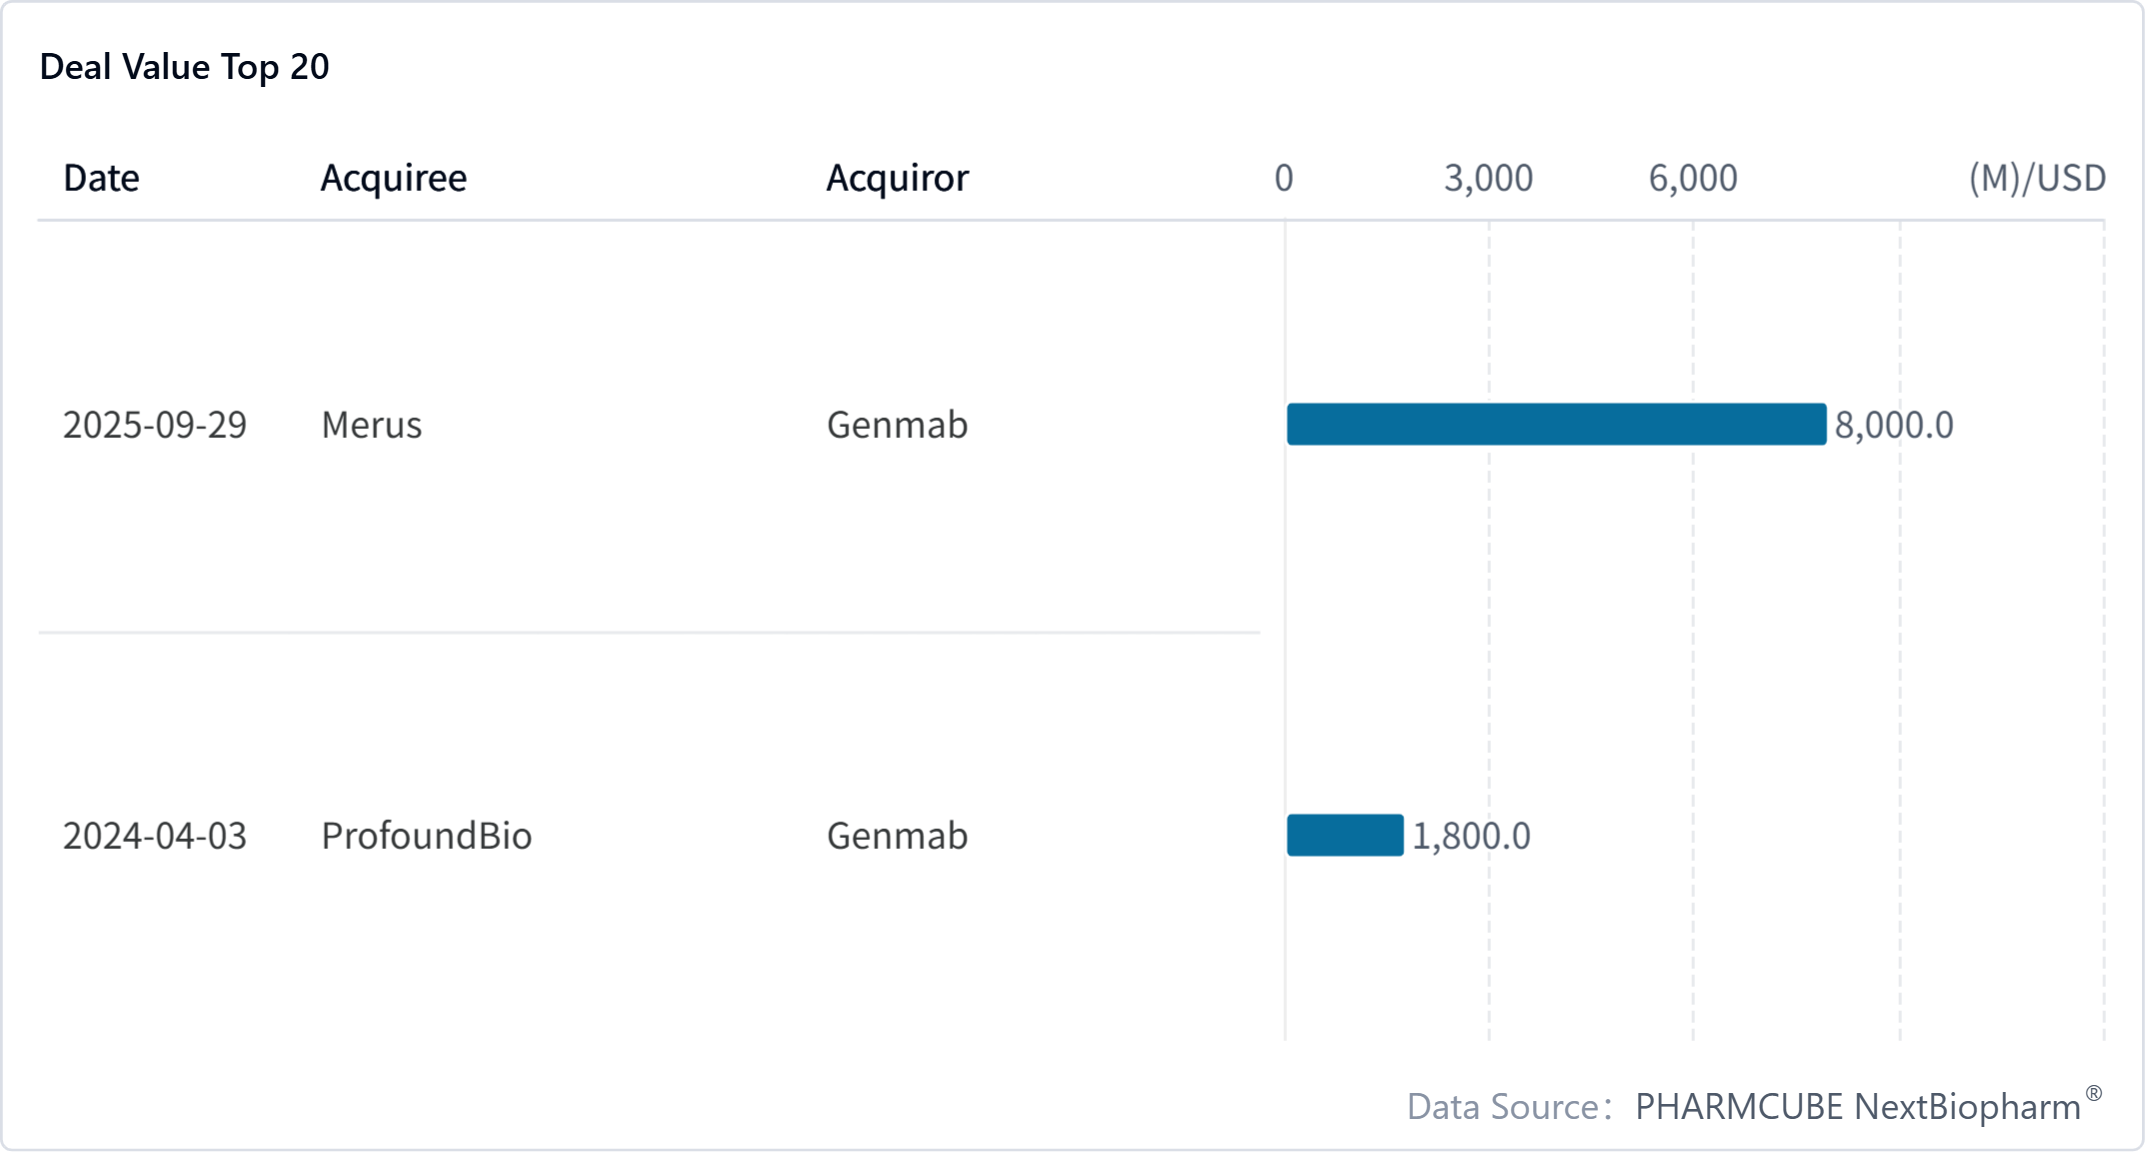2145x1152 pixels.
Task: Click the Acquiror column header
Action: pyautogui.click(x=897, y=178)
